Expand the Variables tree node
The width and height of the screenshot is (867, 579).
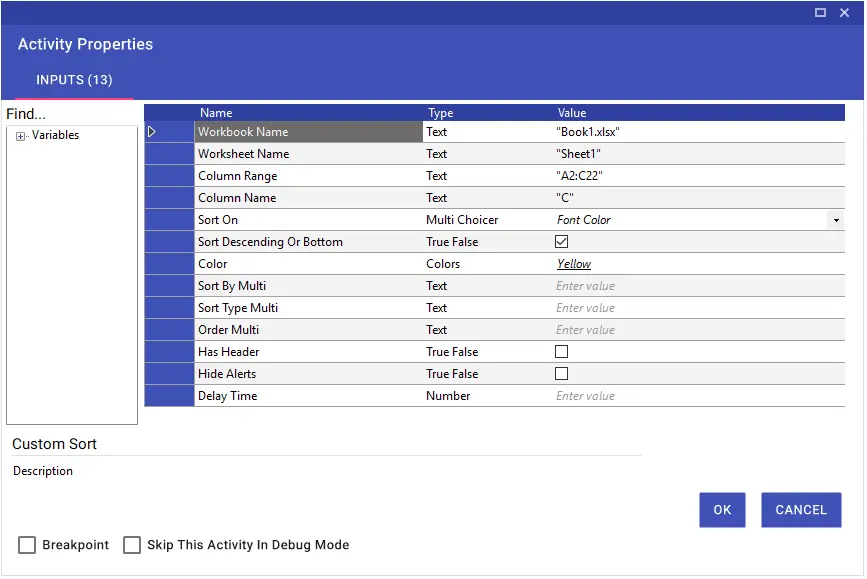[x=20, y=136]
